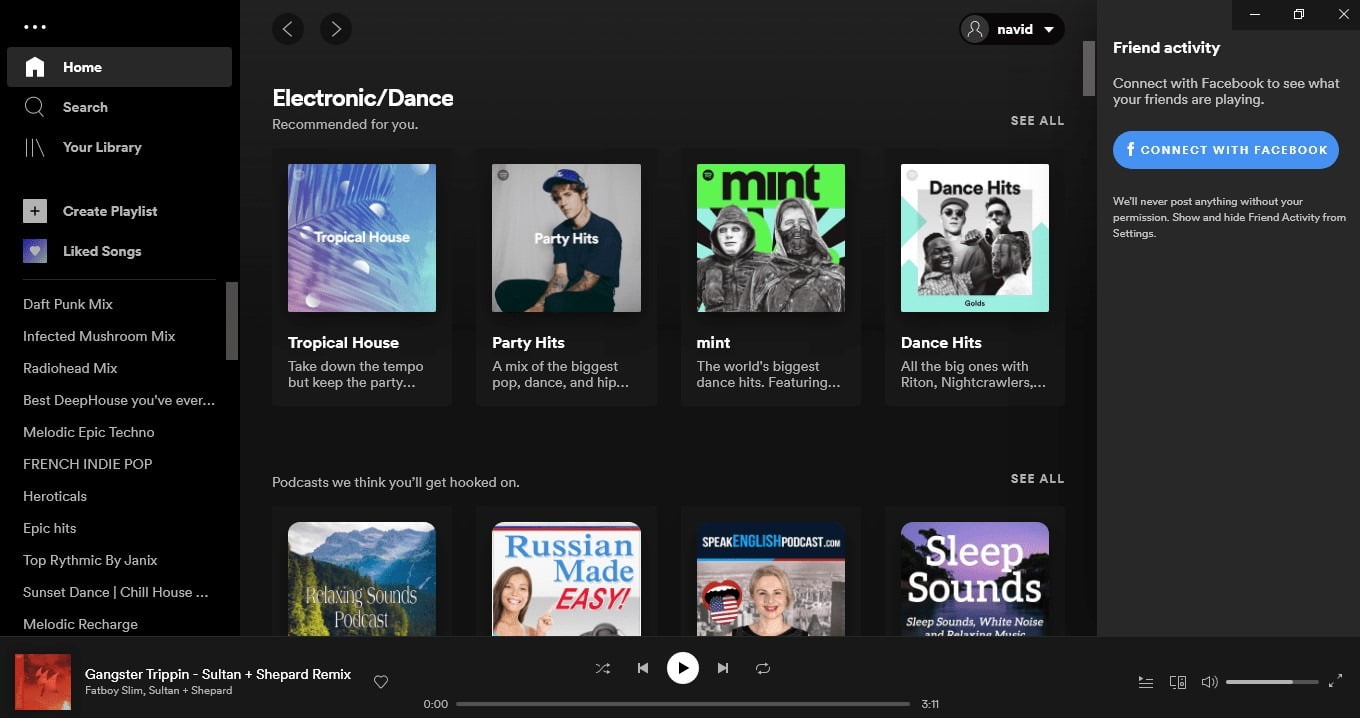
Task: Click the Party Hits title
Action: pyautogui.click(x=529, y=342)
